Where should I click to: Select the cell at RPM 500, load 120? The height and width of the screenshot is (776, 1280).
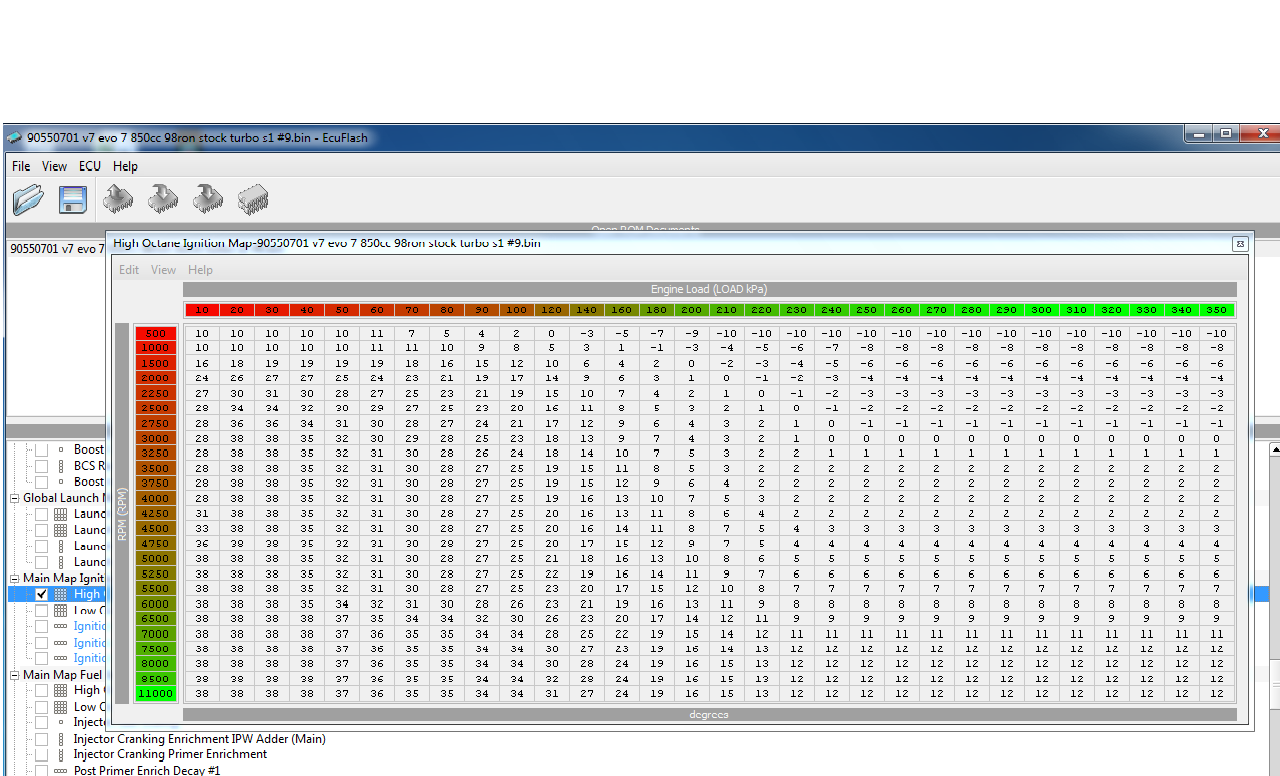point(551,333)
